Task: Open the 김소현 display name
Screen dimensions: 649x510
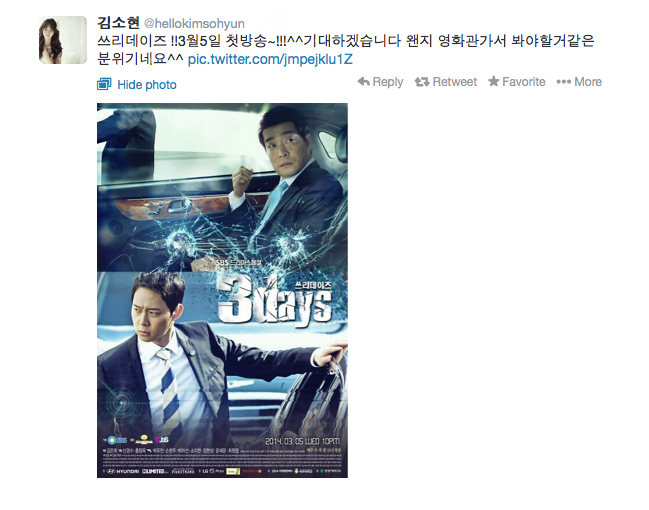Action: tap(118, 23)
